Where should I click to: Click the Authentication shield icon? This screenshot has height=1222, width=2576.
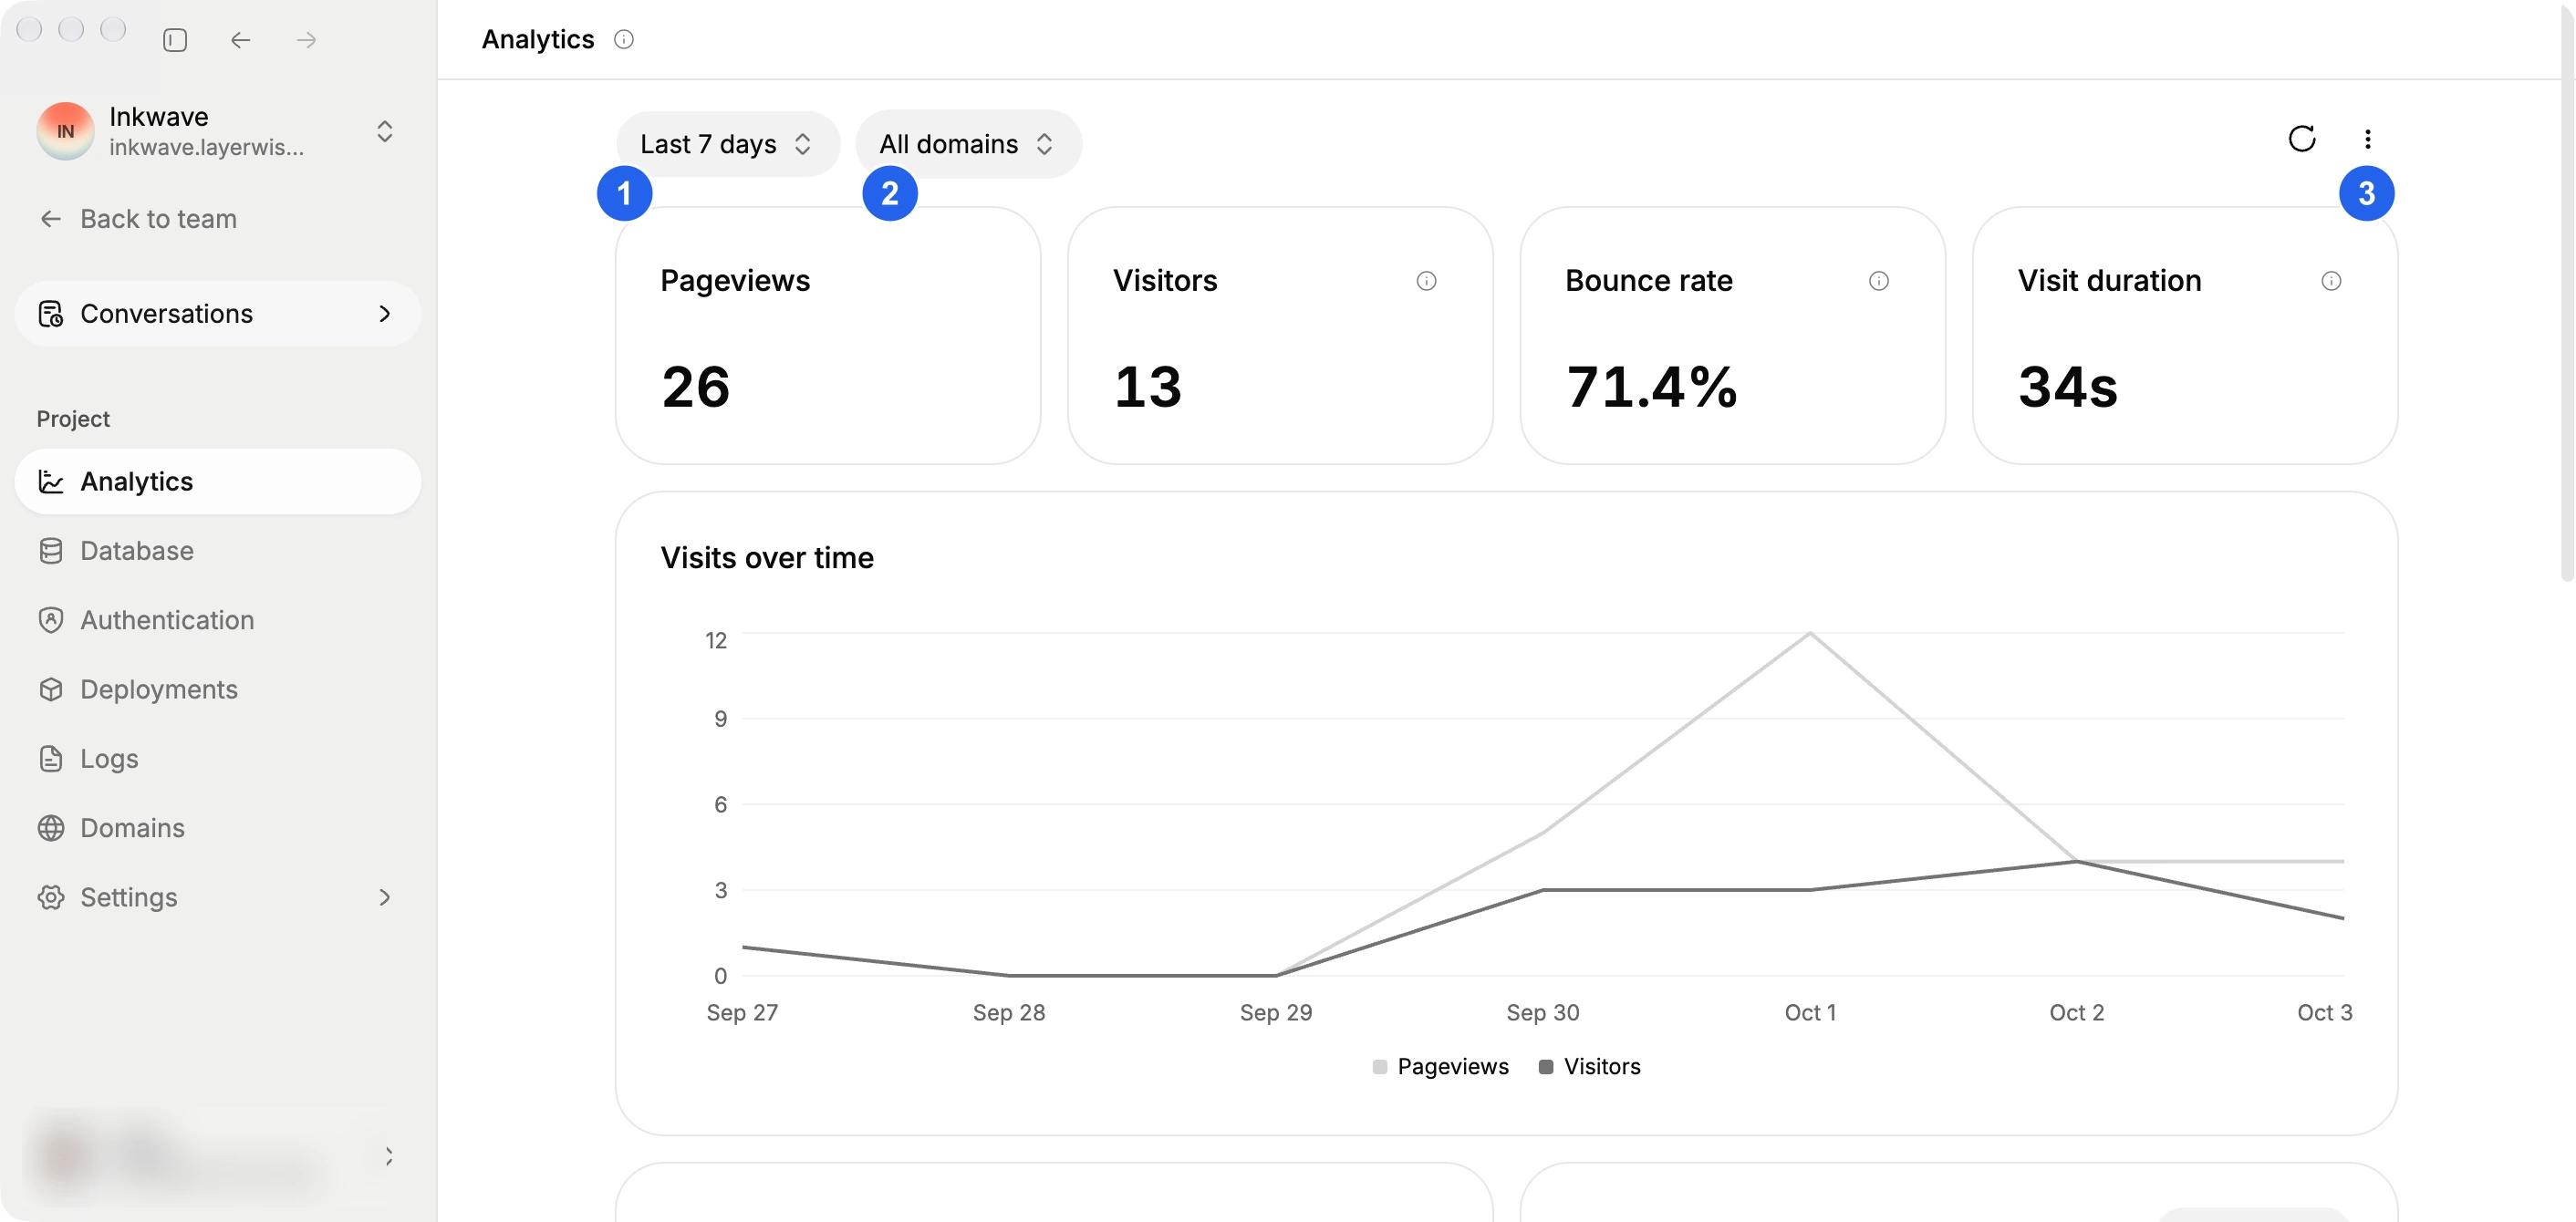(x=51, y=620)
